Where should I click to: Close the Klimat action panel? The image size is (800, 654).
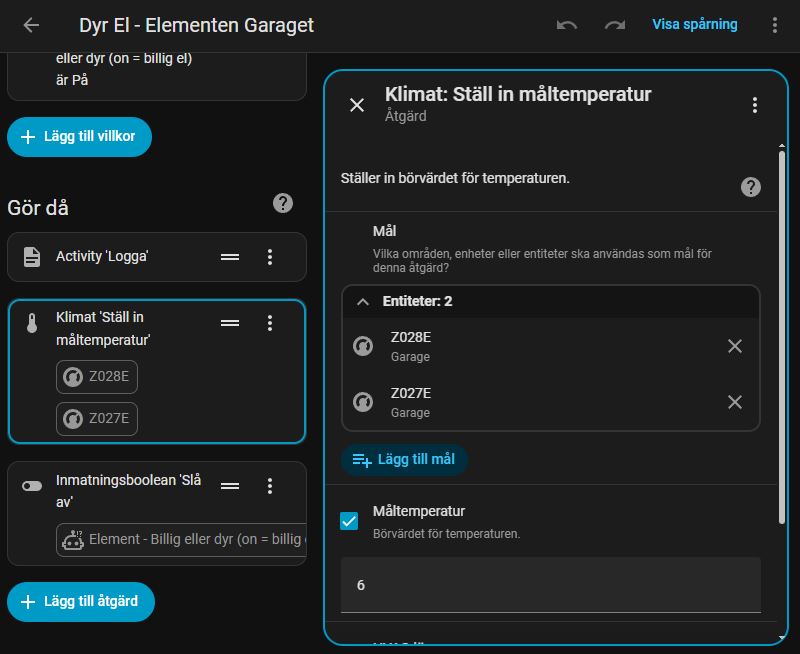(x=357, y=105)
